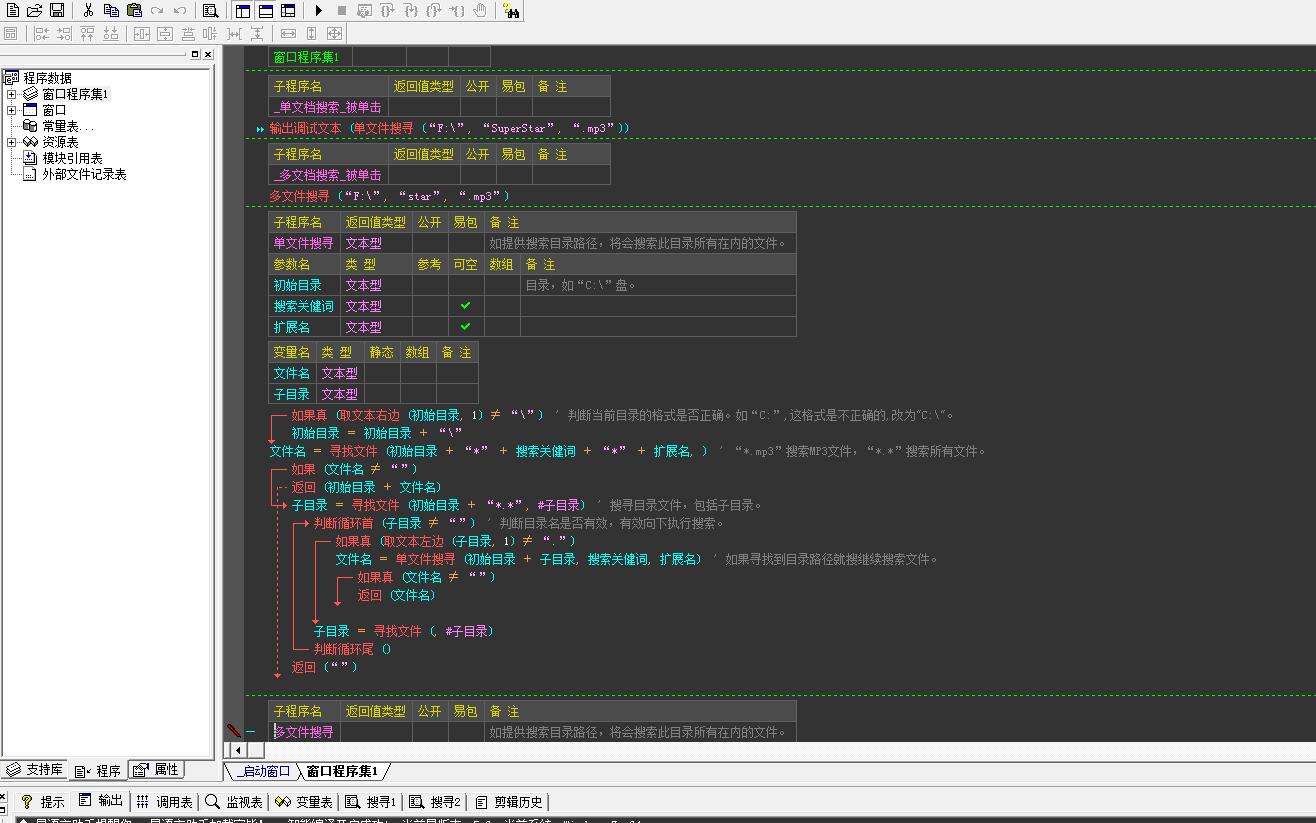Expand the 窗口 tree node
The width and height of the screenshot is (1316, 823).
(12, 110)
